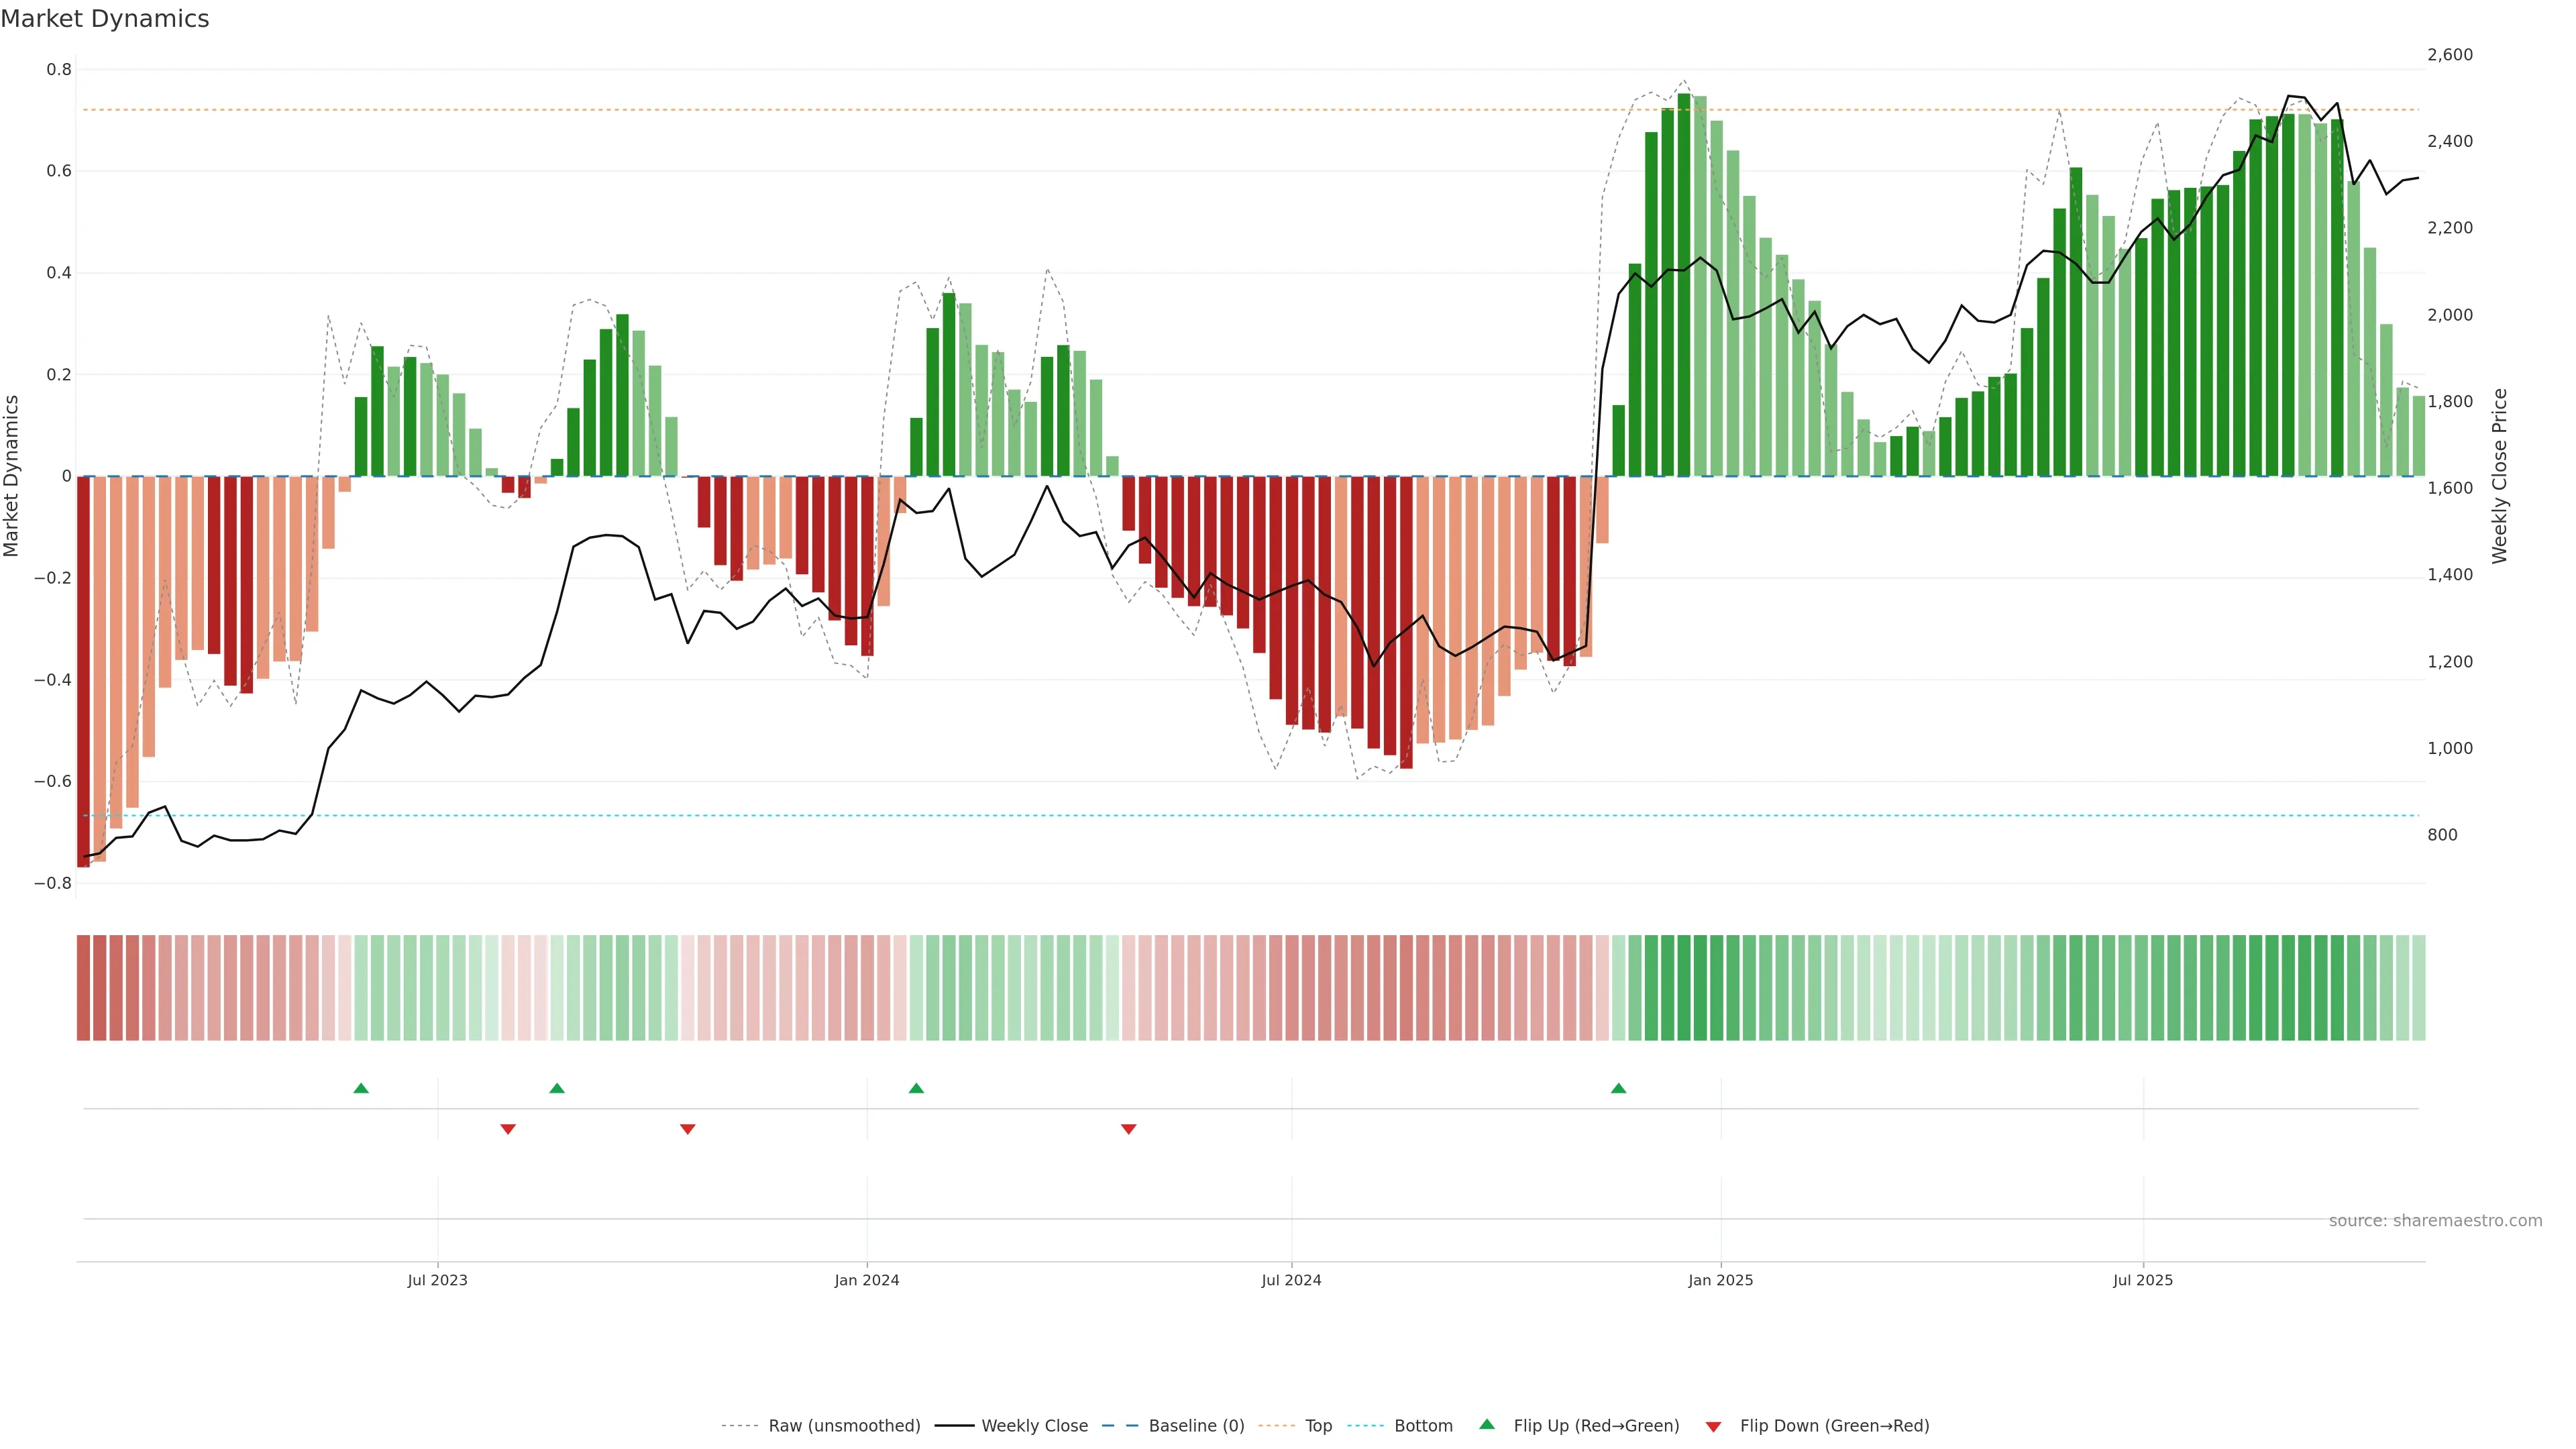The image size is (2576, 1449).
Task: Click the green flip-up marker near late 2024
Action: pos(1618,1088)
